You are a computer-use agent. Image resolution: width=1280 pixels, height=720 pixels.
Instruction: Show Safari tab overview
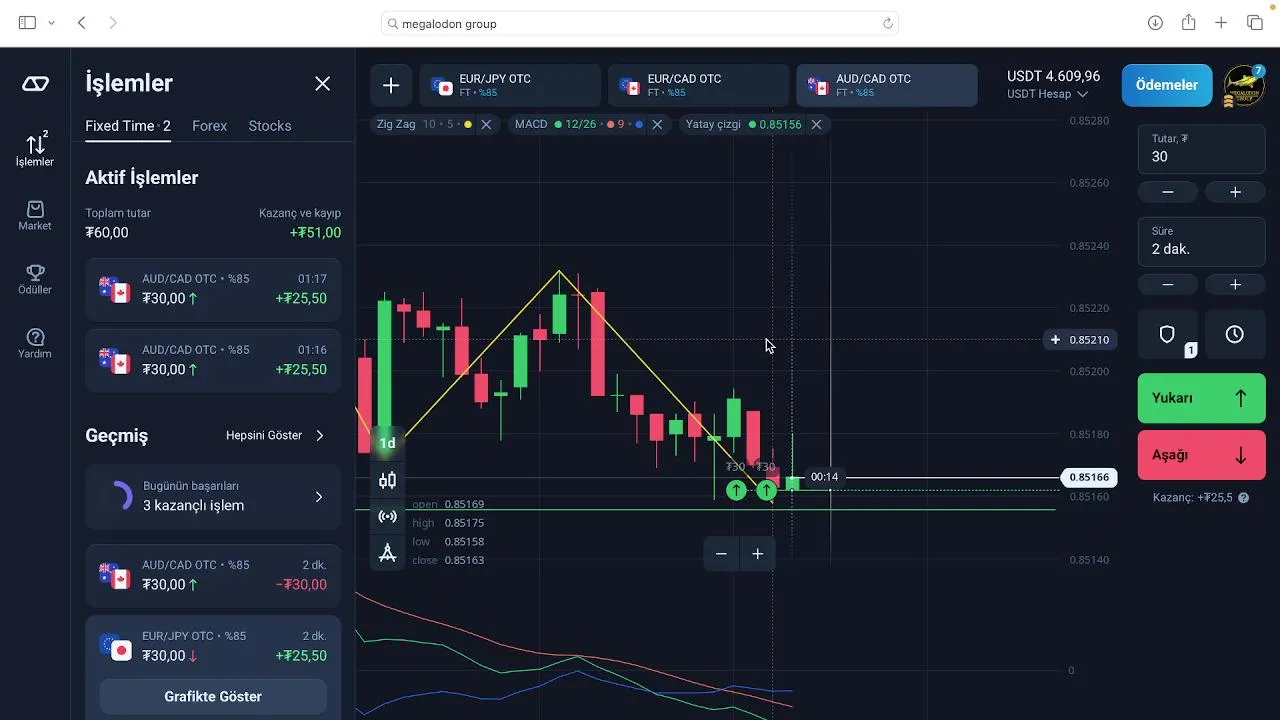(1254, 23)
